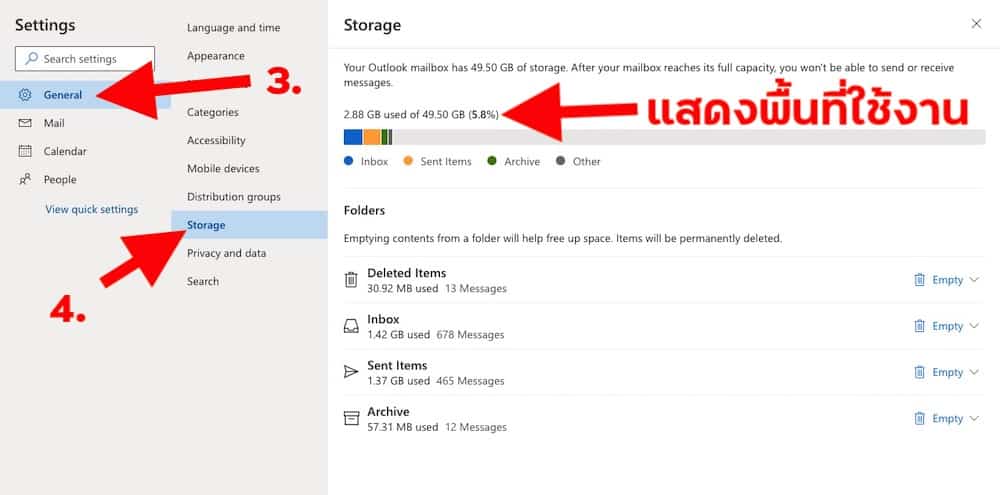Select Accessibility in the settings list
1000x495 pixels.
point(216,140)
